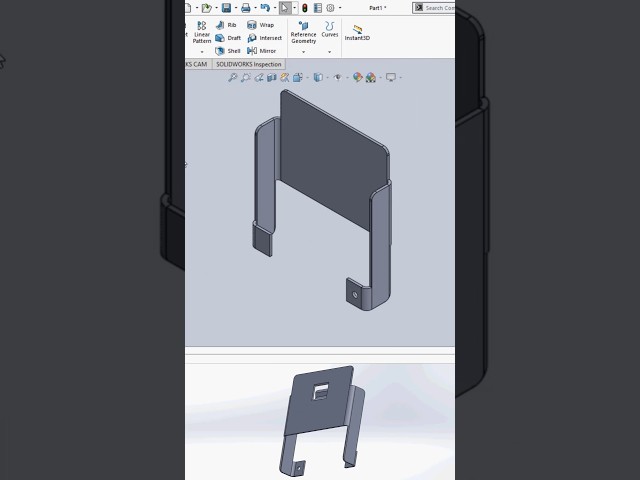Viewport: 640px width, 480px height.
Task: Click the Undo arrow icon
Action: [265, 8]
